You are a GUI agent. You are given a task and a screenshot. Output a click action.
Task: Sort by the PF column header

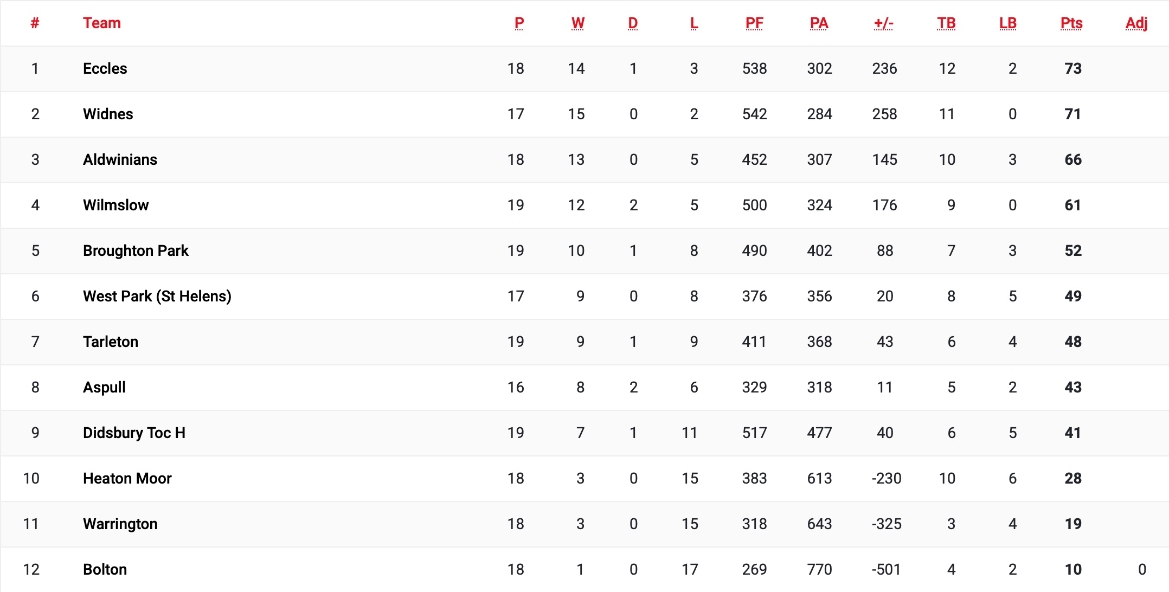tap(754, 23)
